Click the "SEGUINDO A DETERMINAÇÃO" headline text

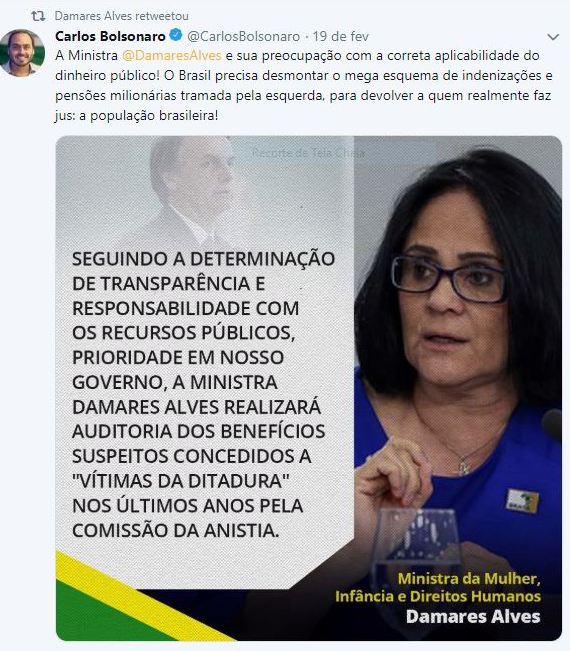click(203, 259)
